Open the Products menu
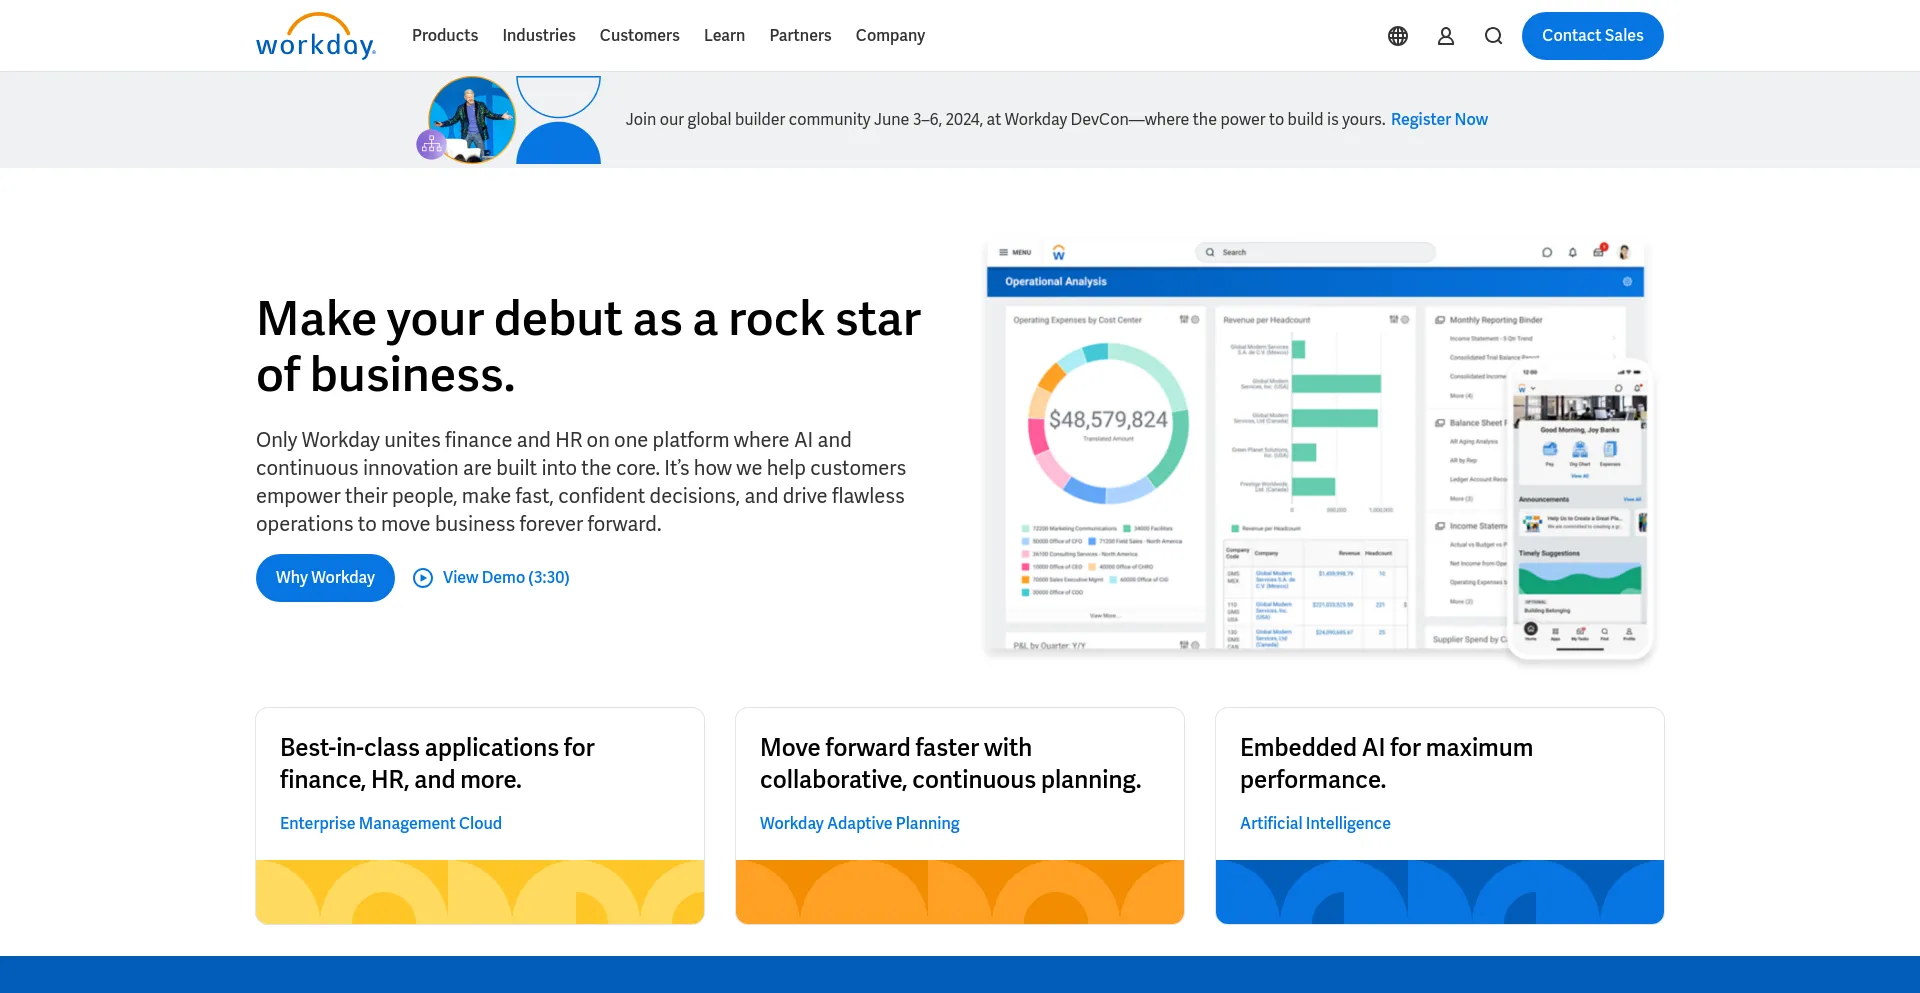The image size is (1920, 993). (445, 35)
